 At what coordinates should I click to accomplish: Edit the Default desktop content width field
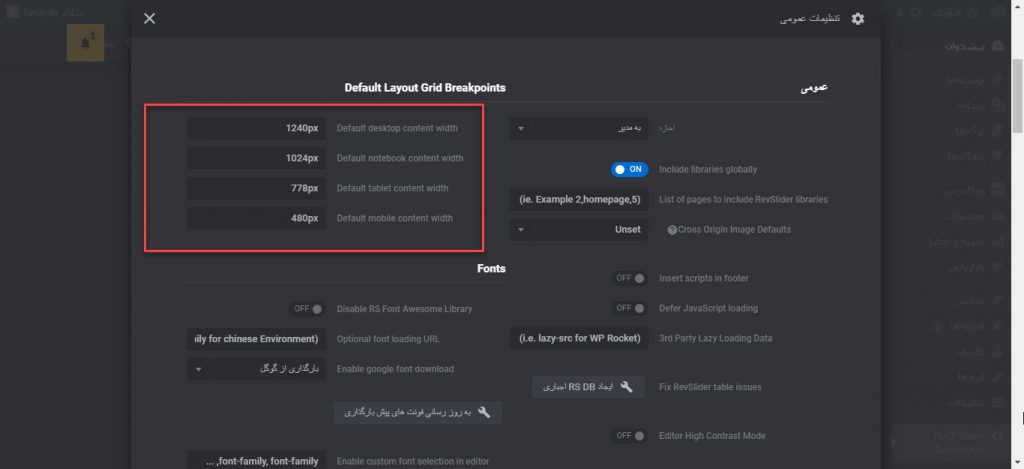257,128
